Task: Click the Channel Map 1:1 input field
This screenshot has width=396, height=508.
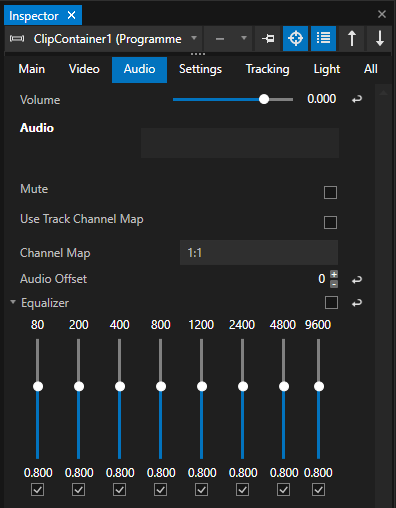Action: (259, 252)
